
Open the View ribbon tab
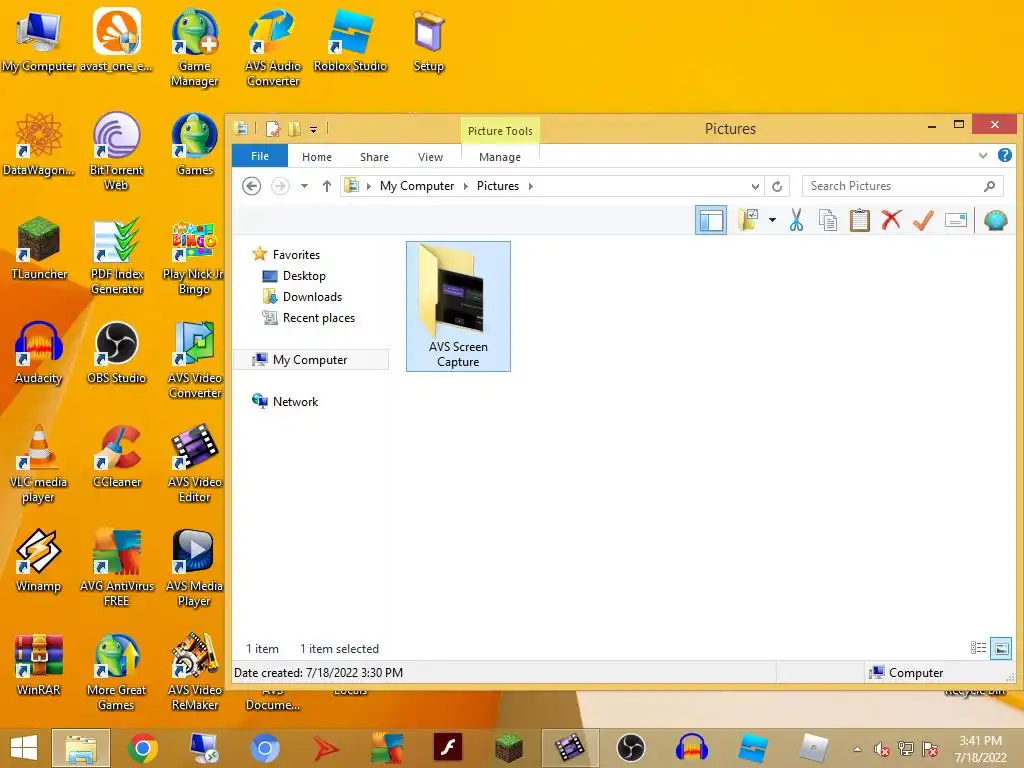click(x=430, y=157)
